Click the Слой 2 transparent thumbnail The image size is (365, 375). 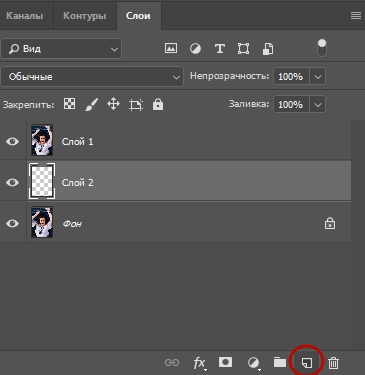pyautogui.click(x=42, y=181)
